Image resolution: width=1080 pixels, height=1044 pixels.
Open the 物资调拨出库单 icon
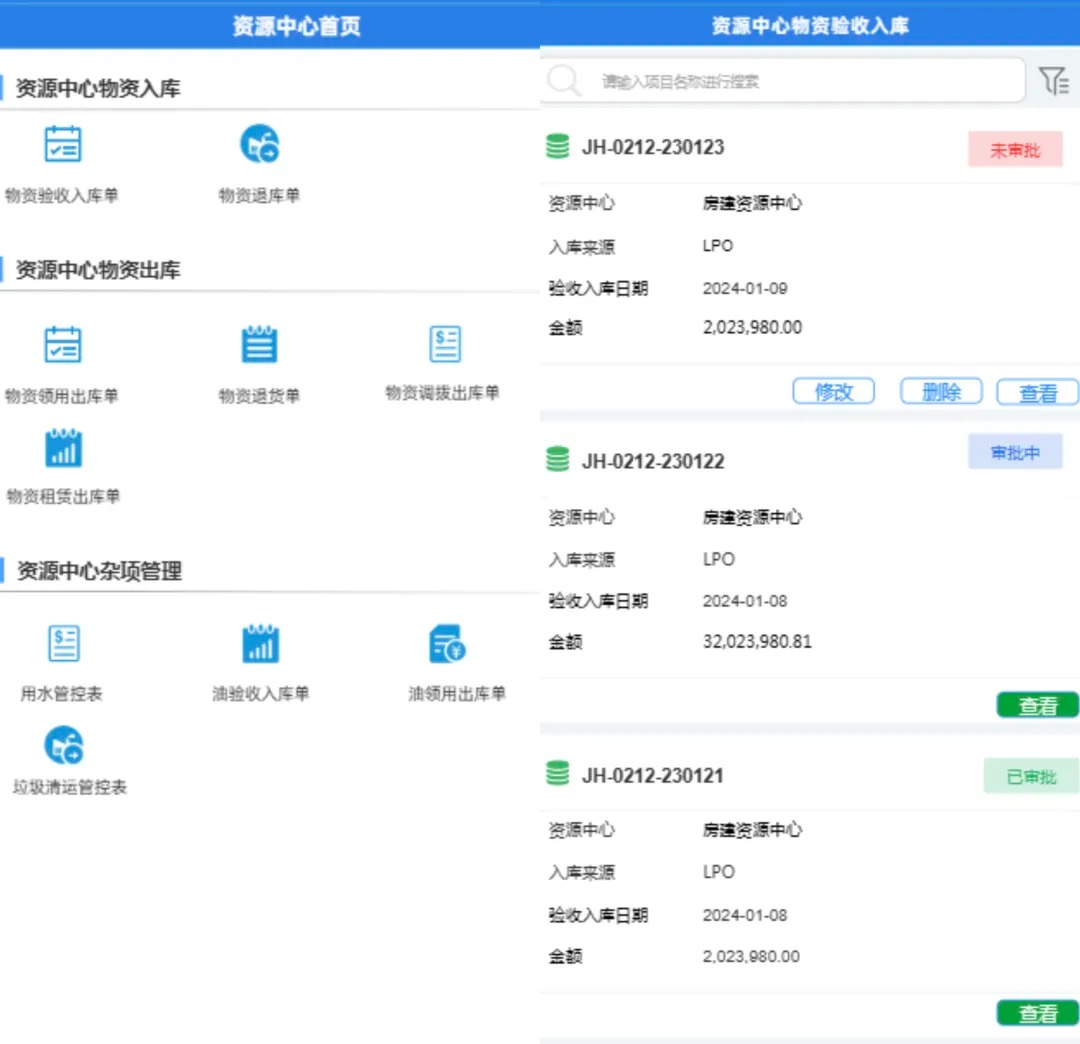coord(445,345)
